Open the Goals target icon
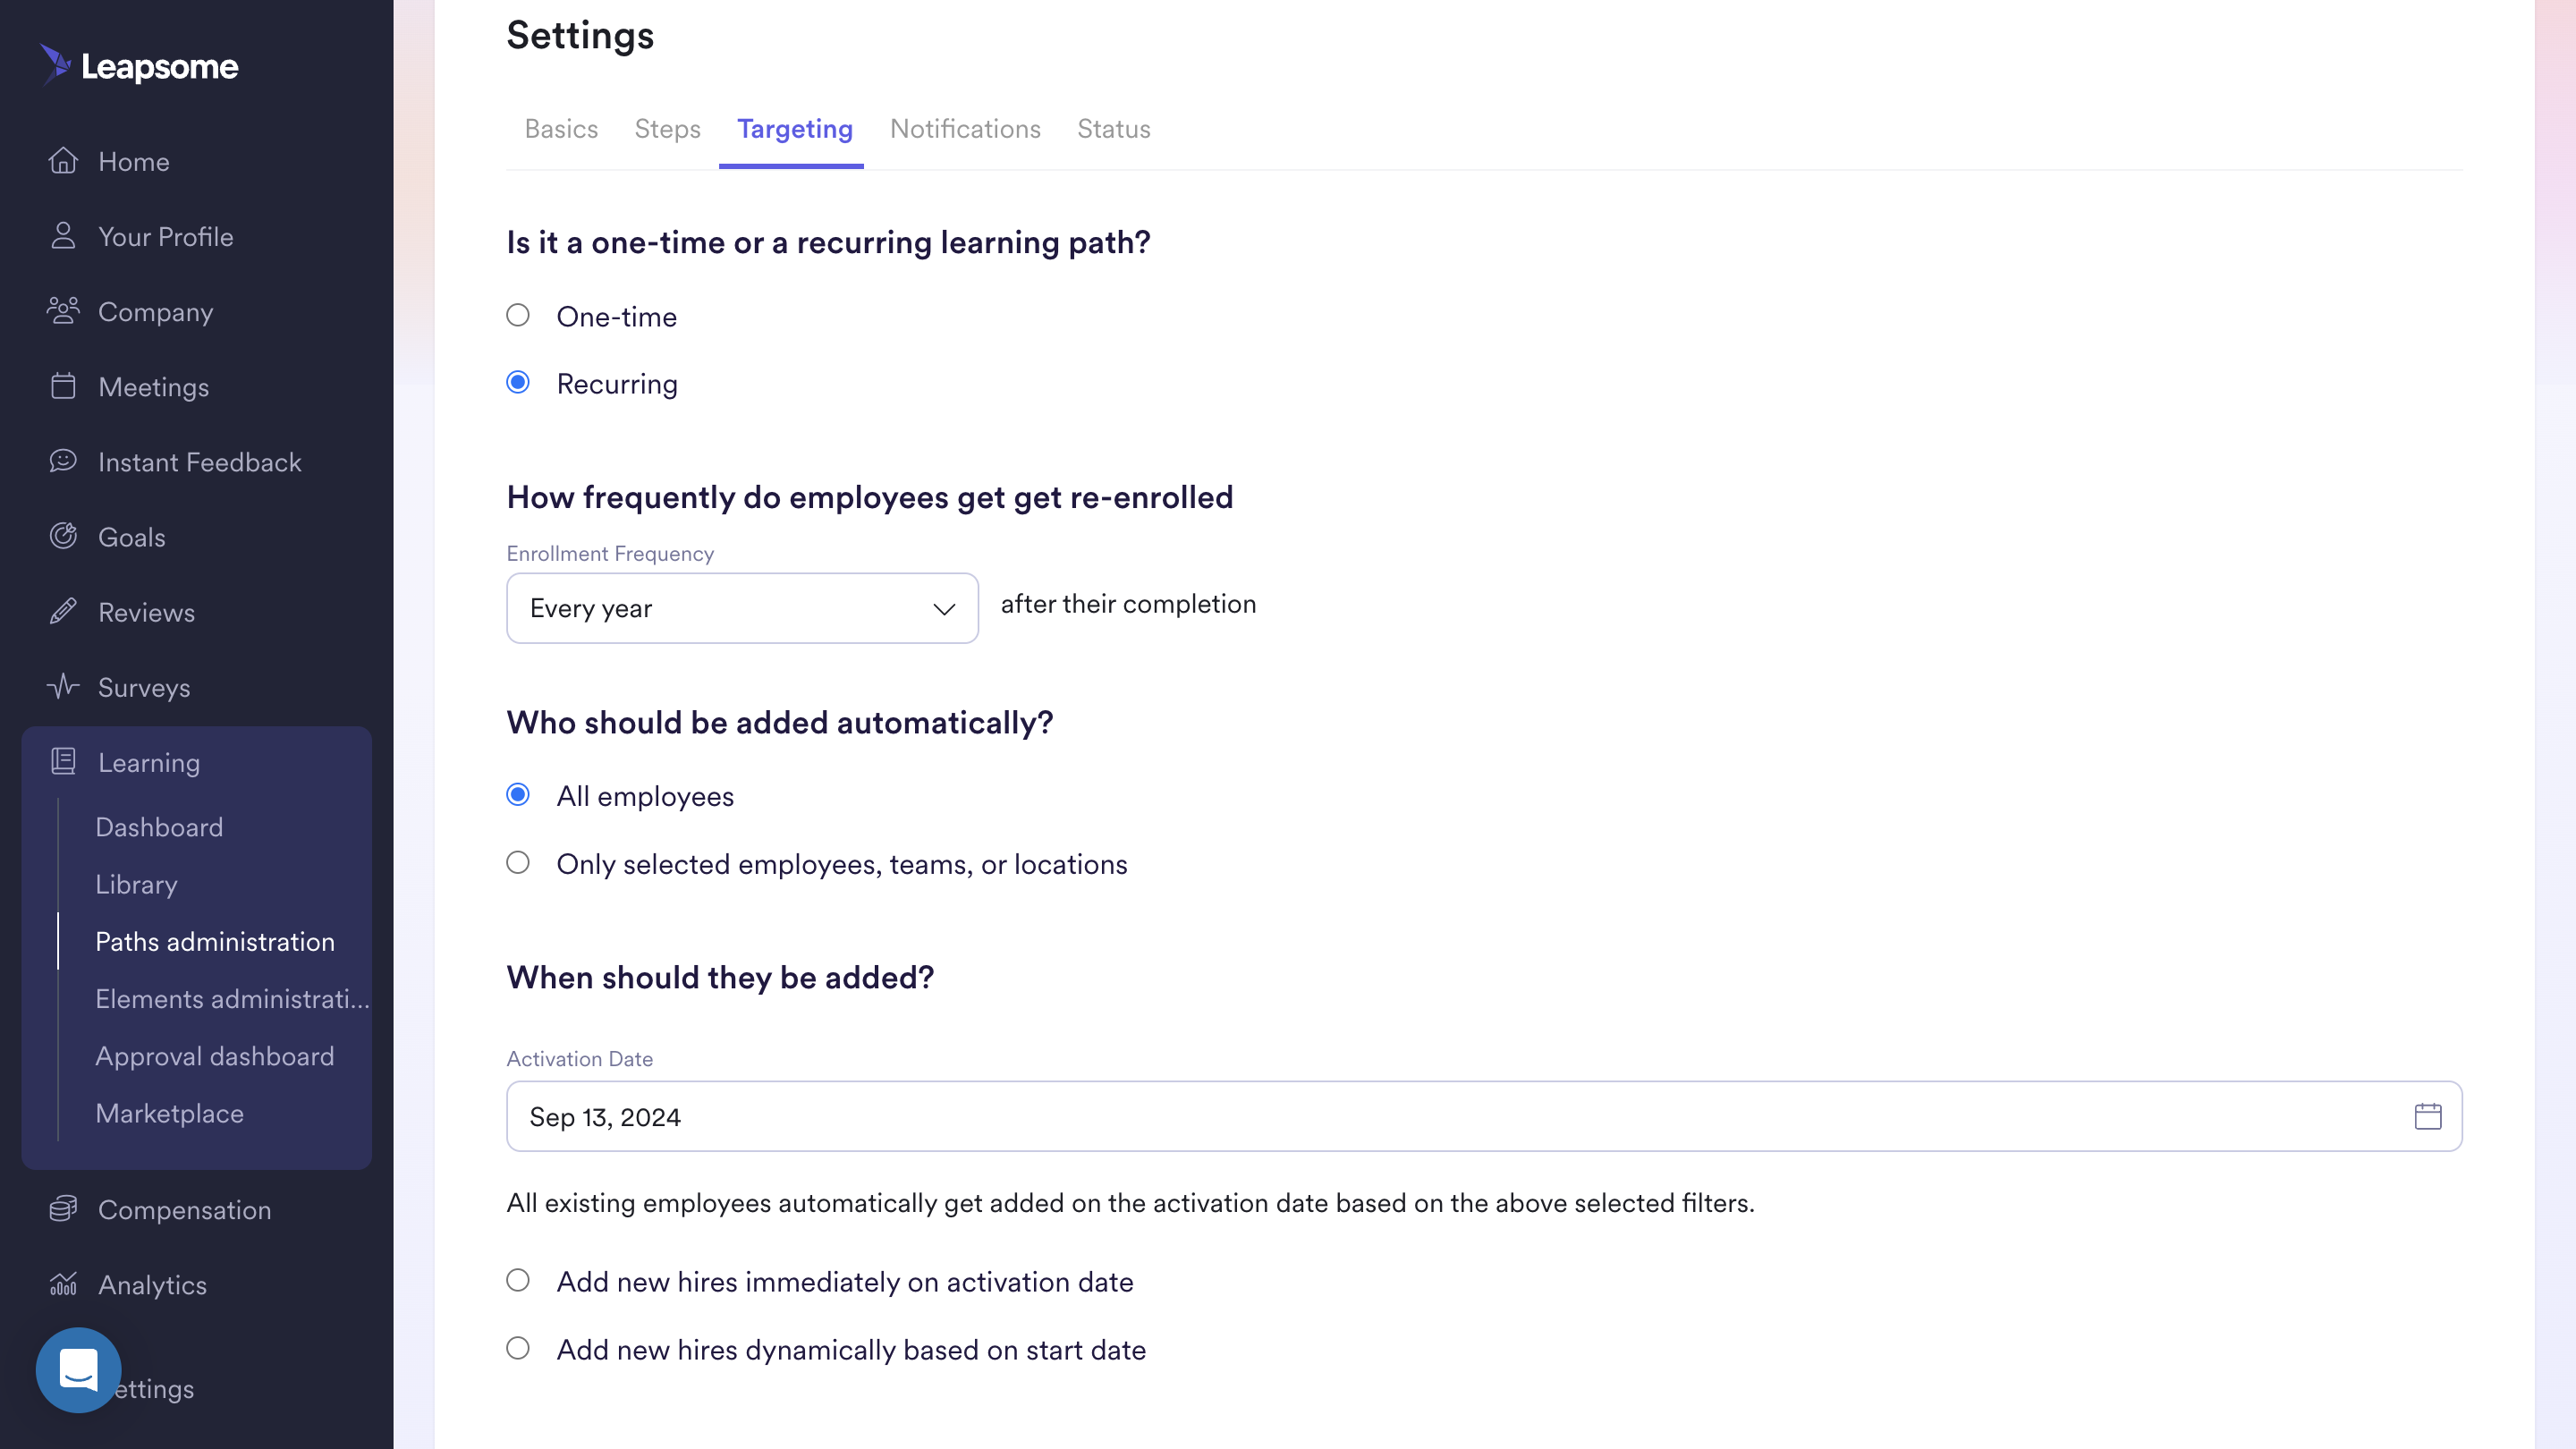The width and height of the screenshot is (2576, 1449). point(63,536)
